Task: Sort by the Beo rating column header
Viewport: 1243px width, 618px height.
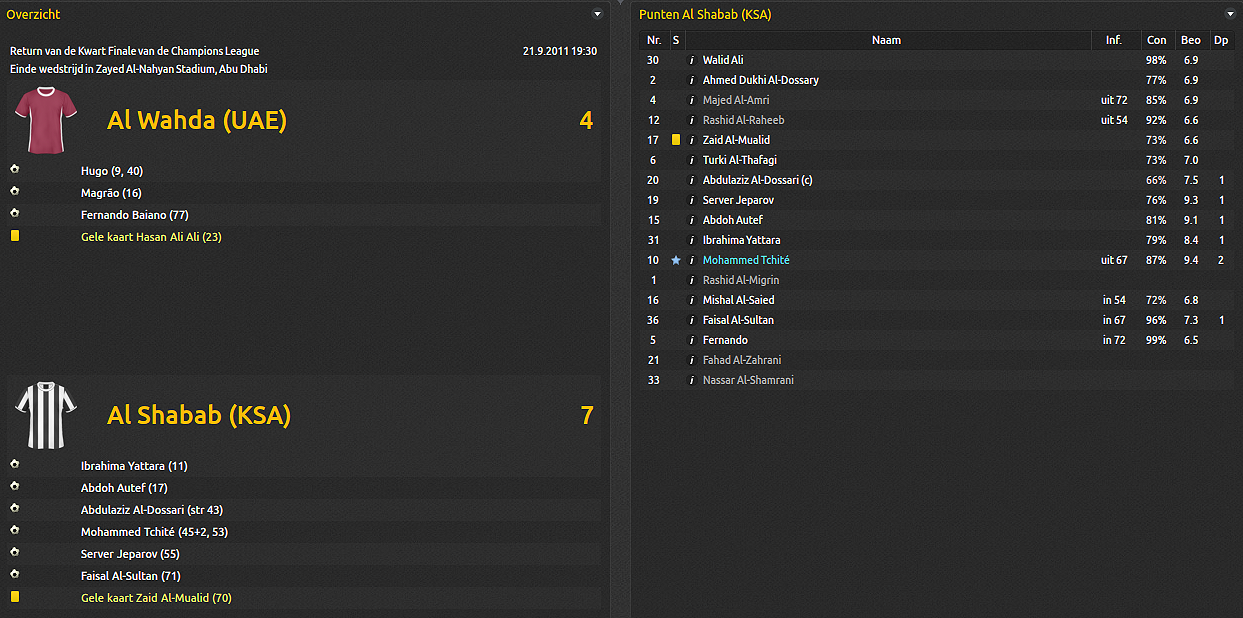Action: [1190, 40]
